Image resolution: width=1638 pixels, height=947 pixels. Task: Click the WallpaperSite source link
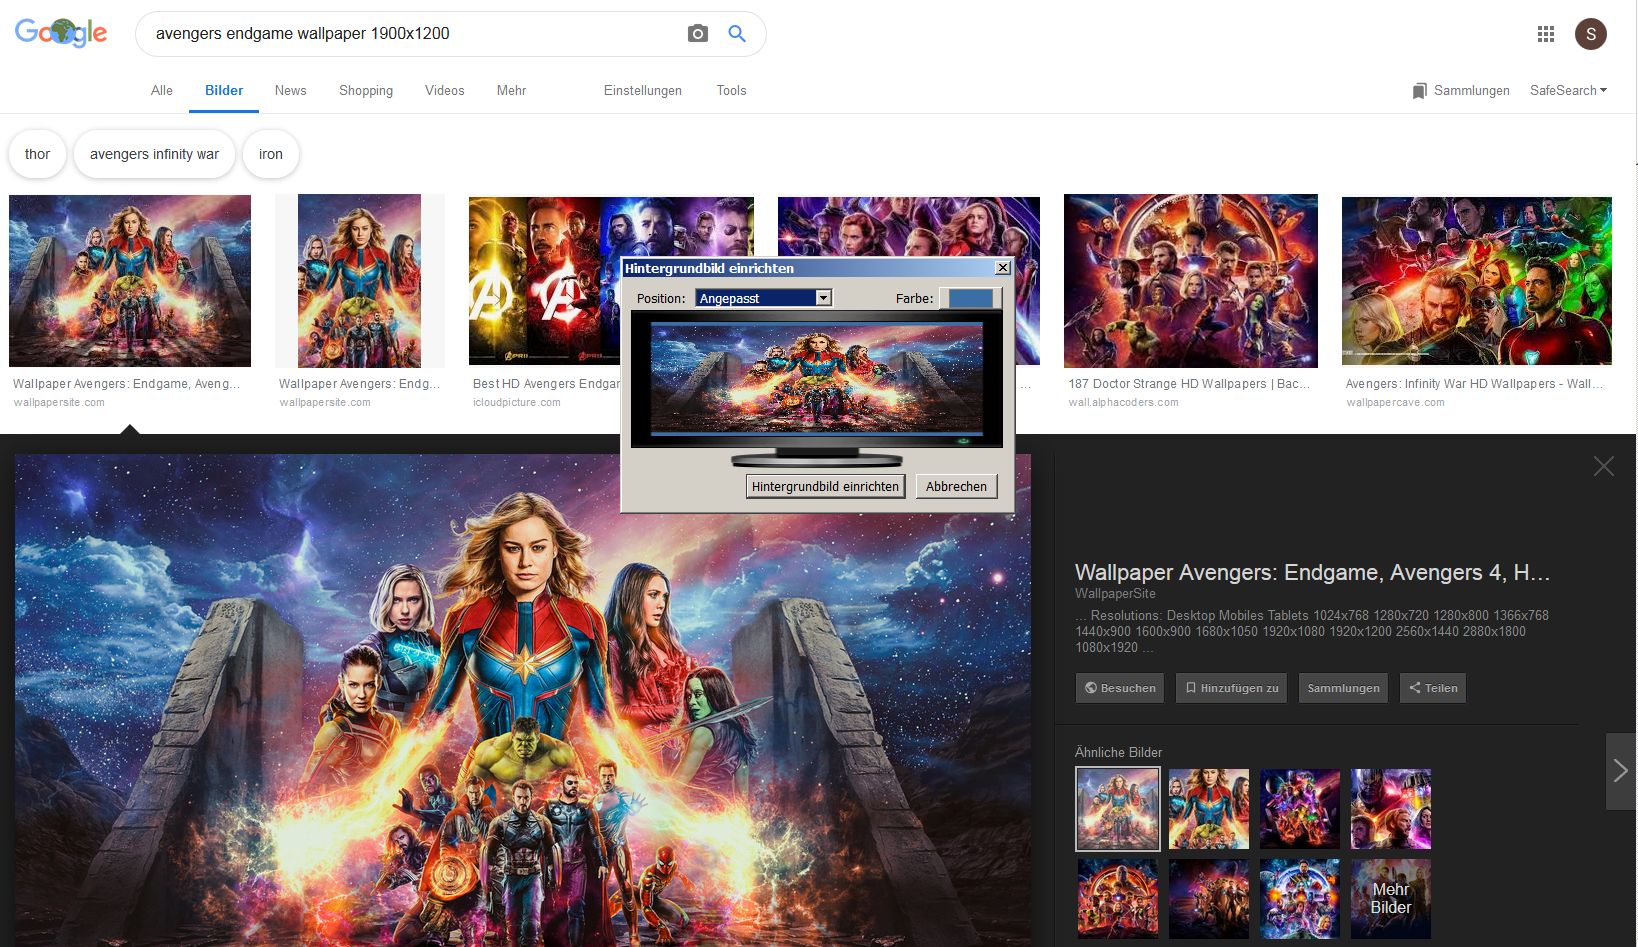click(x=1115, y=593)
